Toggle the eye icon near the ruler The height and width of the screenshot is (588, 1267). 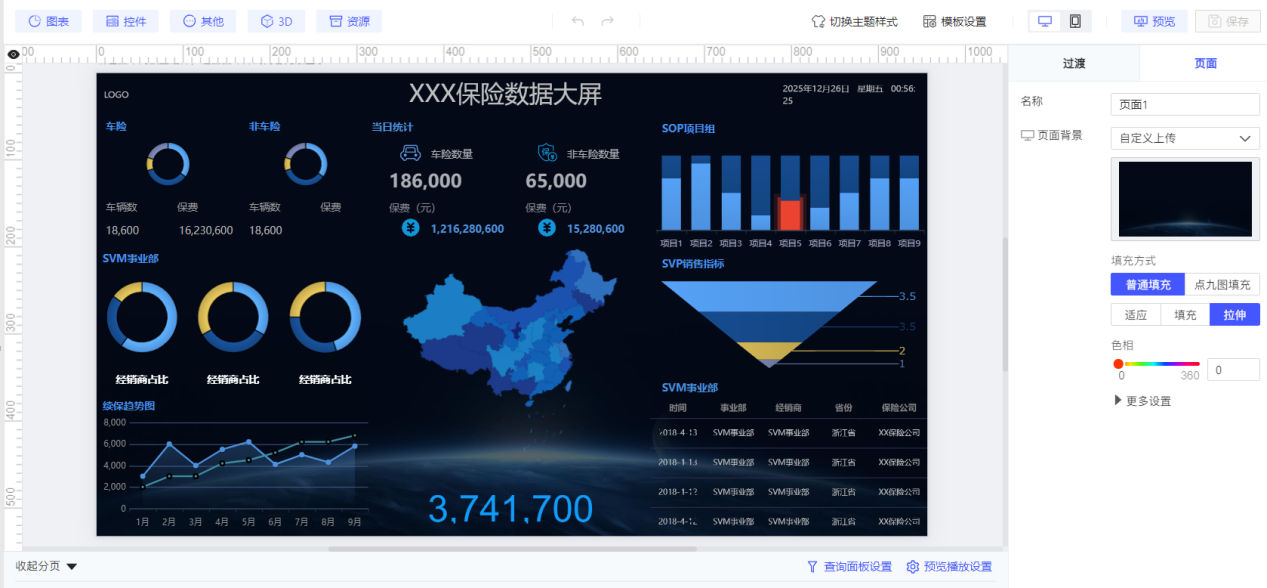pos(13,54)
